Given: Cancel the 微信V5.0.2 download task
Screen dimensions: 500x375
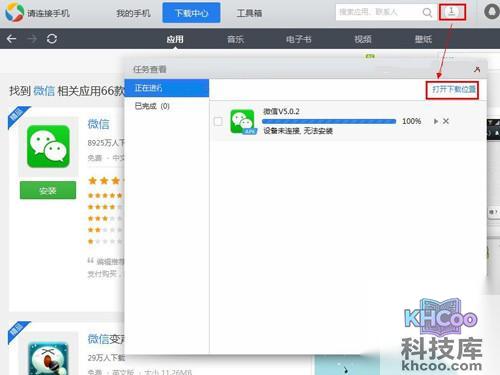Looking at the screenshot, I should [446, 121].
